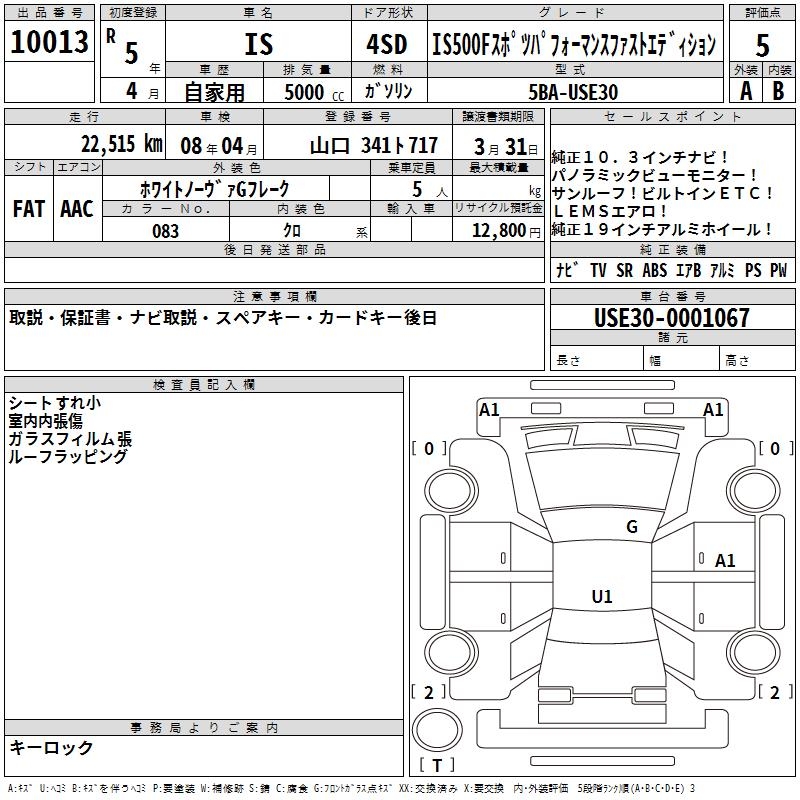This screenshot has height=800, width=800.
Task: Select fuel type ガソリン
Action: pos(388,91)
